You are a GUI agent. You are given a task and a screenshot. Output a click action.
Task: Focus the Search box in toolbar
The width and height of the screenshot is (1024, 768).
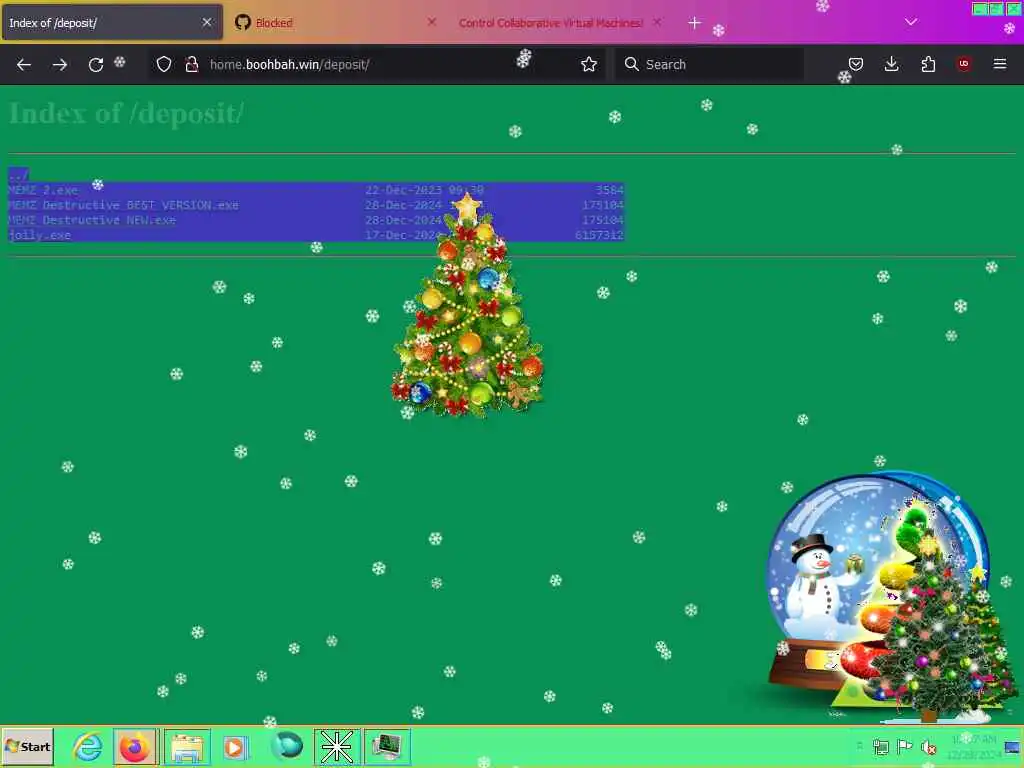tap(709, 64)
